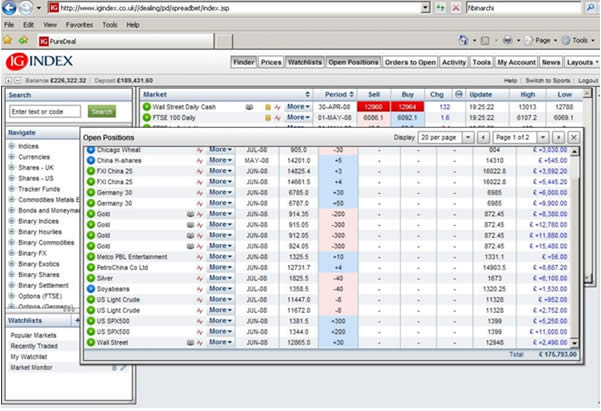The width and height of the screenshot is (601, 411).
Task: Click the 'Enter text or code' search field
Action: coord(46,111)
